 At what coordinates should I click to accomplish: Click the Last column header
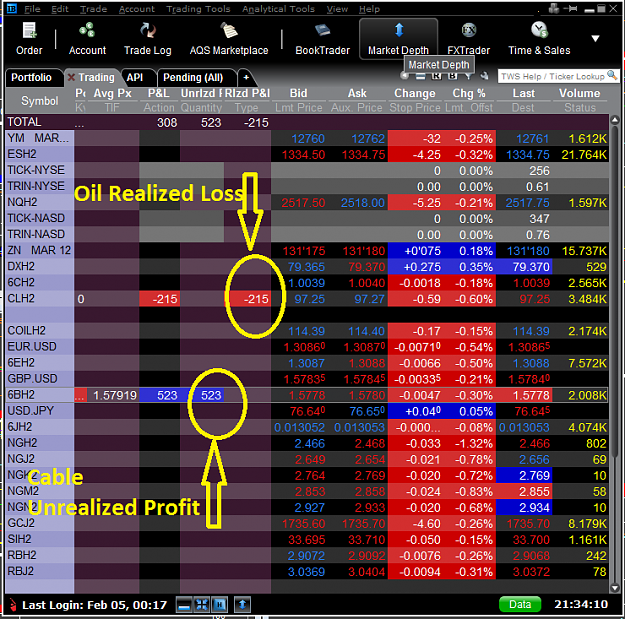[x=523, y=93]
